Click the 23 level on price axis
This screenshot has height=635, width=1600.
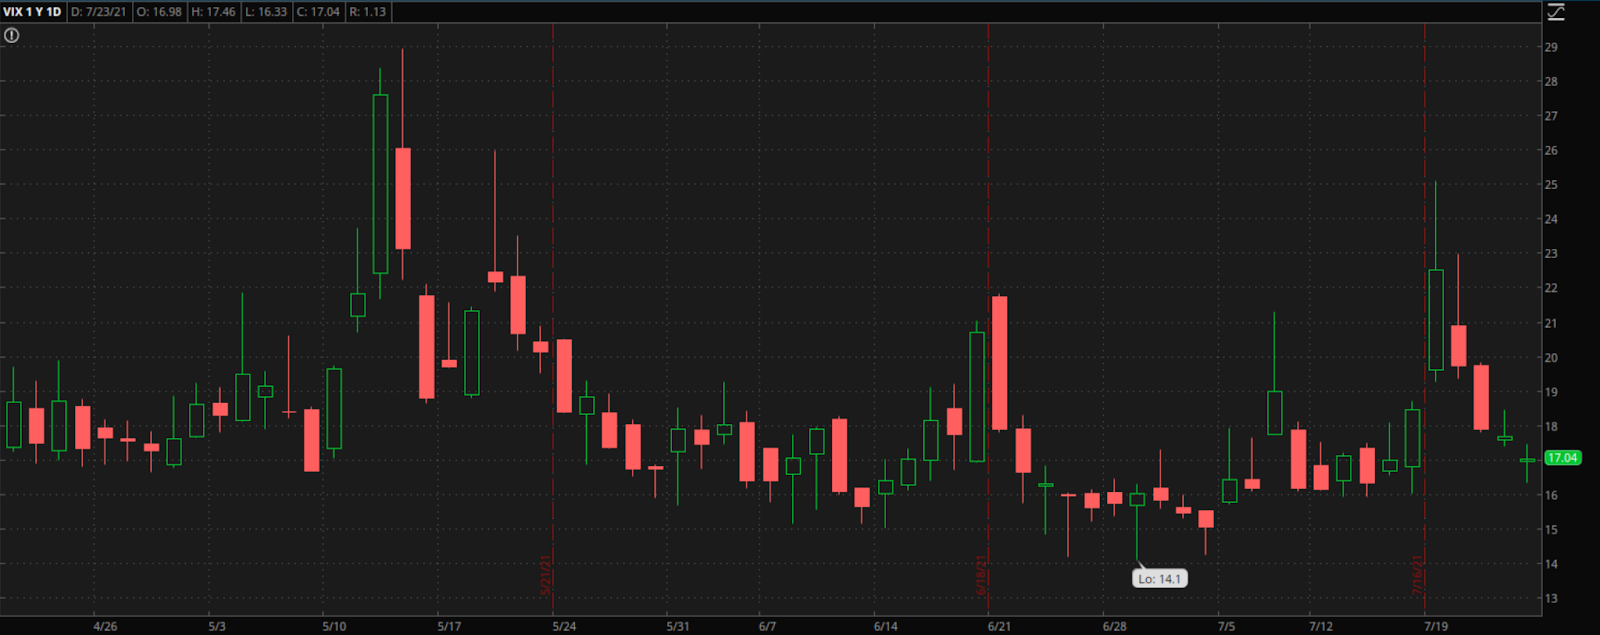[1551, 254]
